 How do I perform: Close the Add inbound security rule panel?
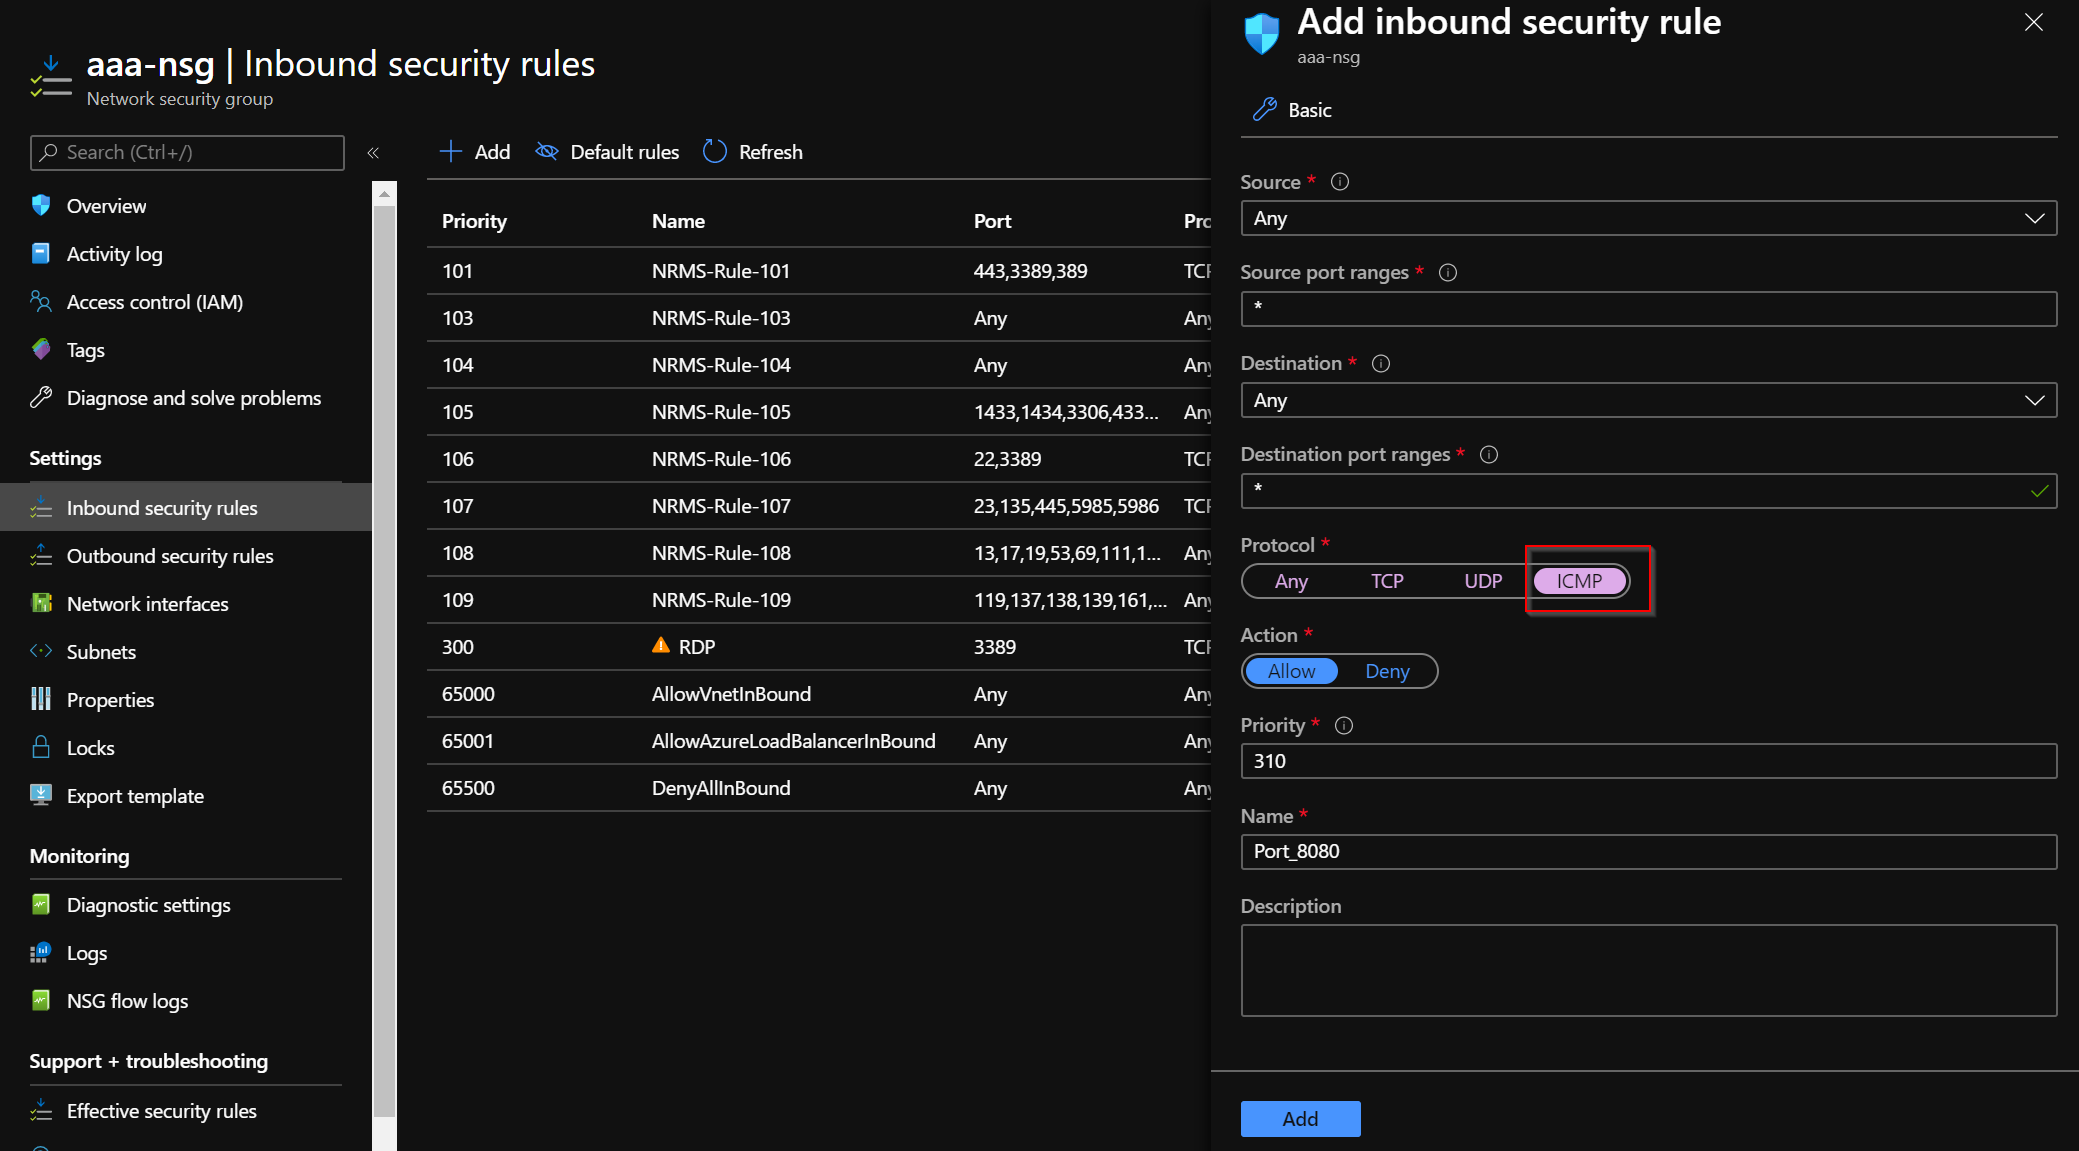pyautogui.click(x=2033, y=22)
